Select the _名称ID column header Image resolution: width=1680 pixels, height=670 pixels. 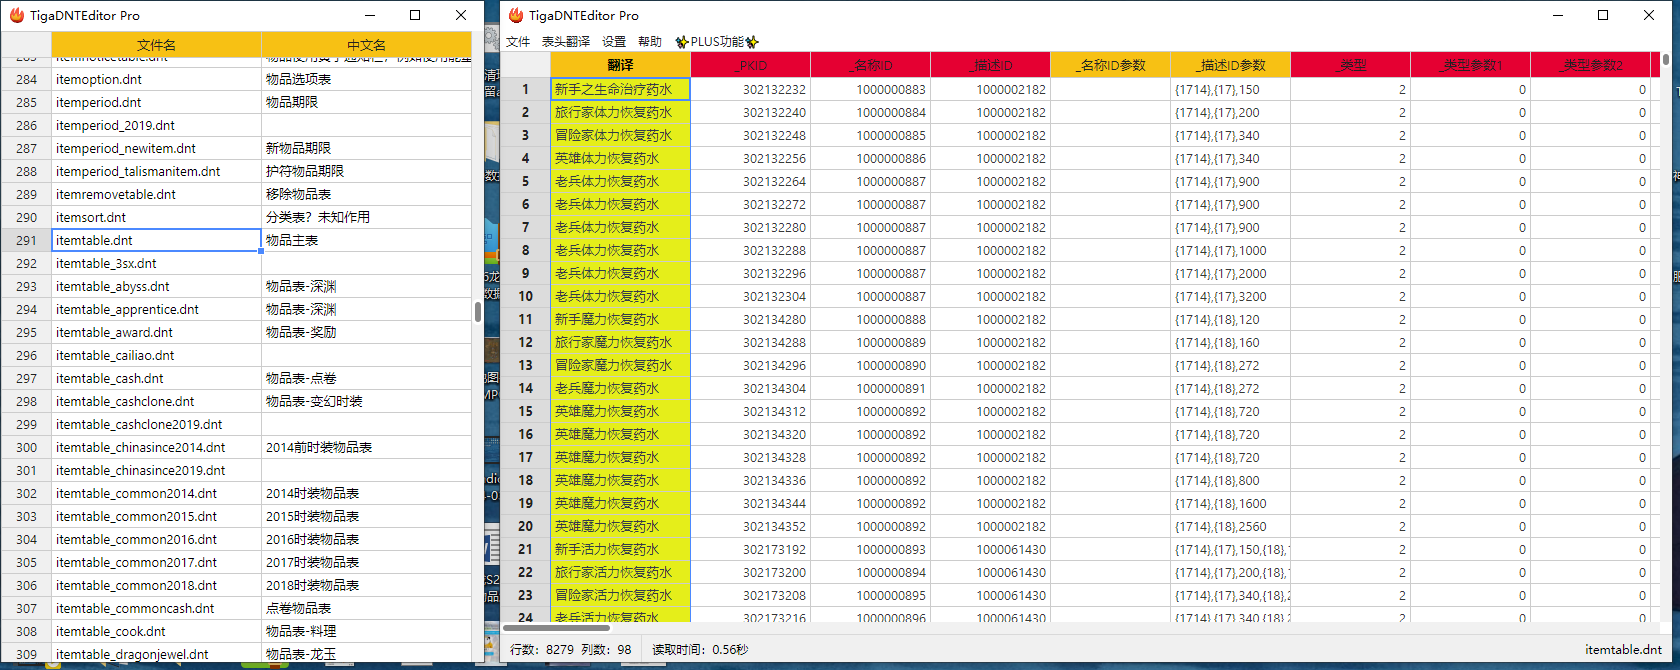tap(870, 65)
